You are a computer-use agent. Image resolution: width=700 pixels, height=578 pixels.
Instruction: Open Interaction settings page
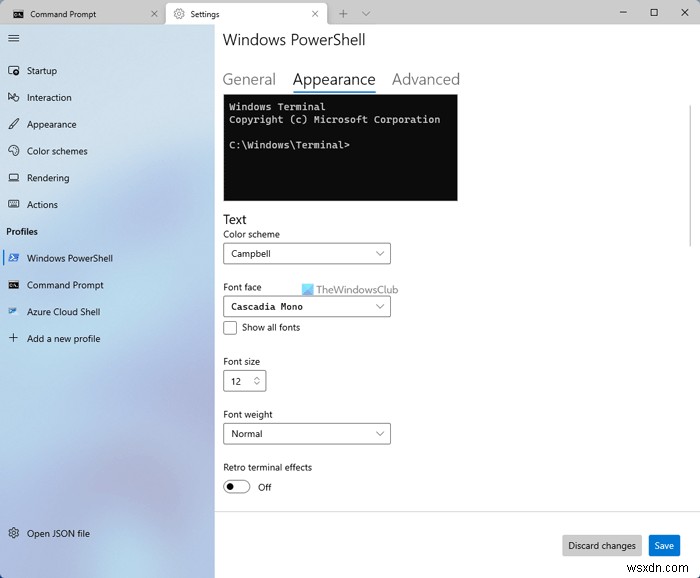107,97
